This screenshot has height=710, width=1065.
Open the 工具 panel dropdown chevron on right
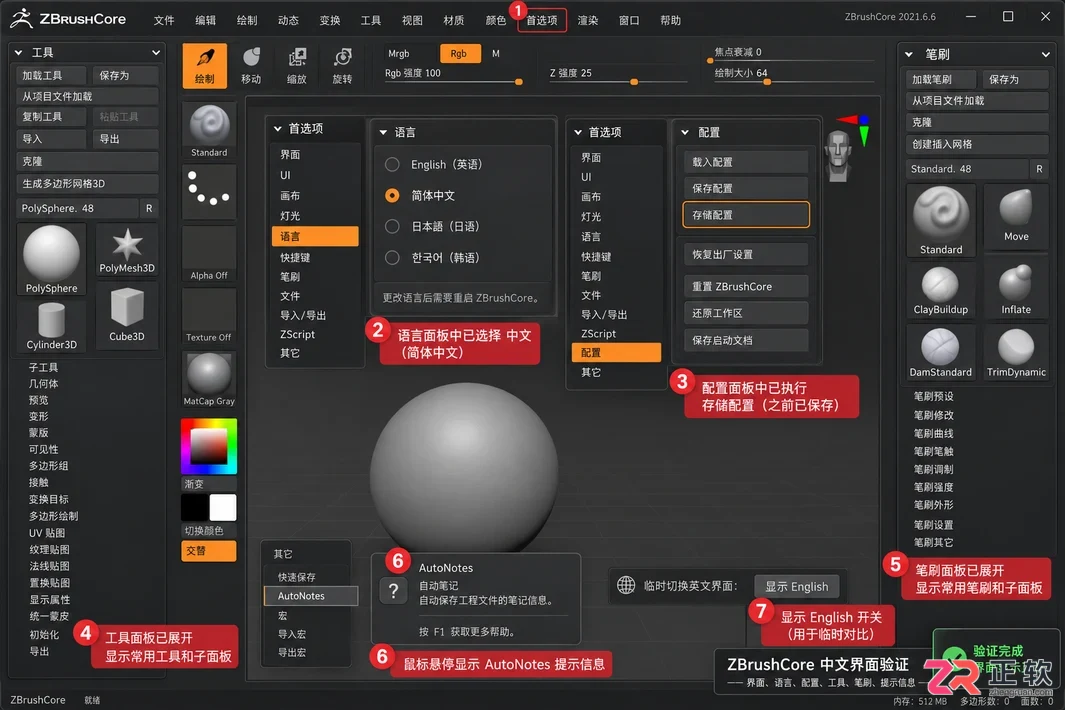click(x=156, y=52)
